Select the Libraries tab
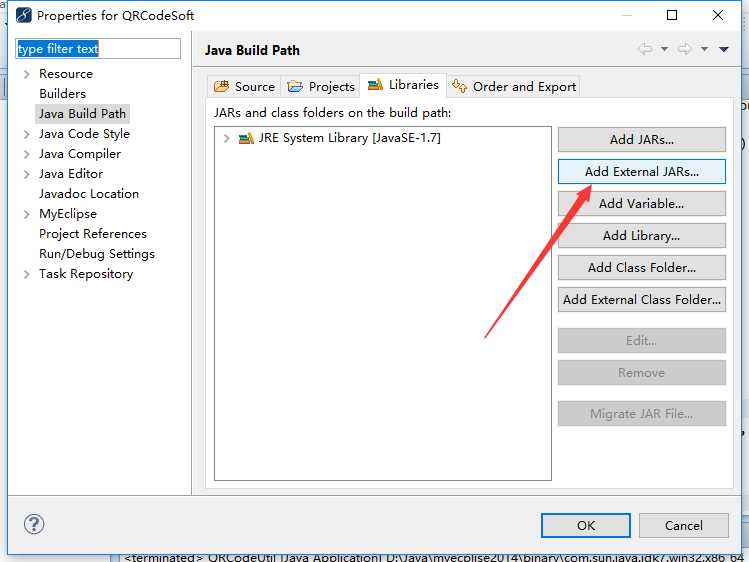This screenshot has width=749, height=562. (403, 85)
